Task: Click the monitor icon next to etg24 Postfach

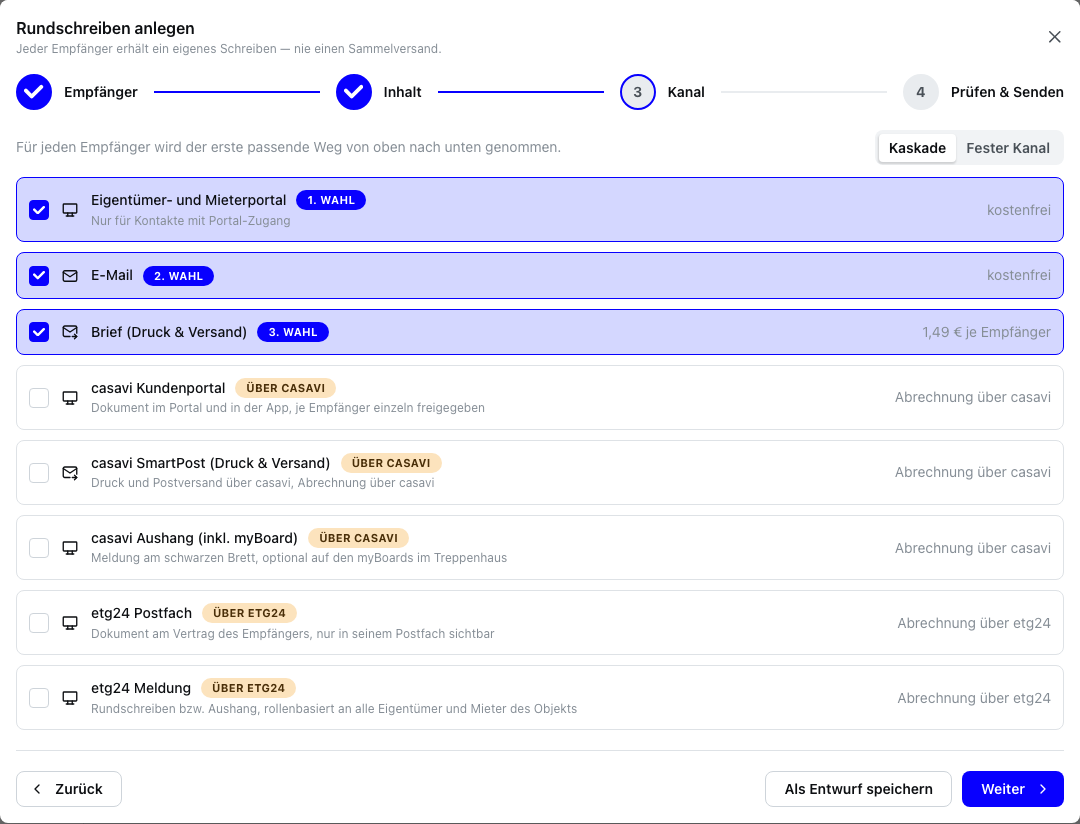Action: tap(70, 623)
